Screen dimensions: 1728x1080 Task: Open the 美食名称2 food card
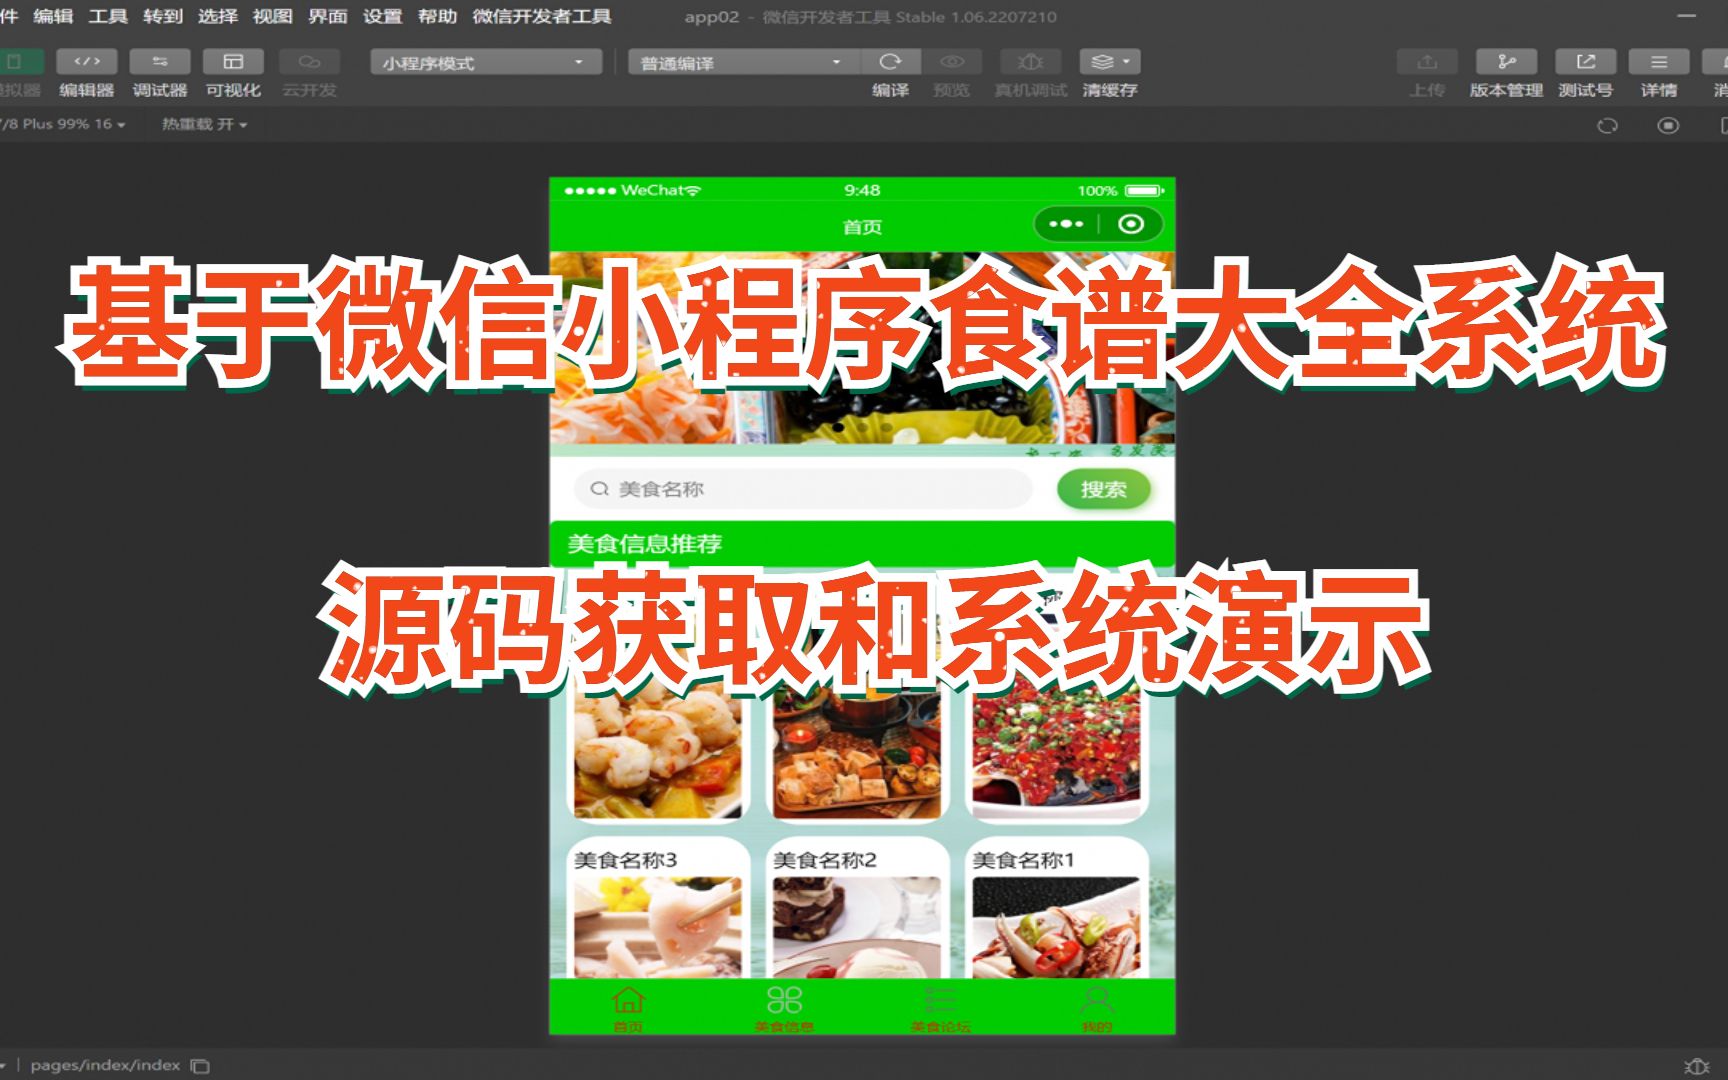click(x=857, y=908)
